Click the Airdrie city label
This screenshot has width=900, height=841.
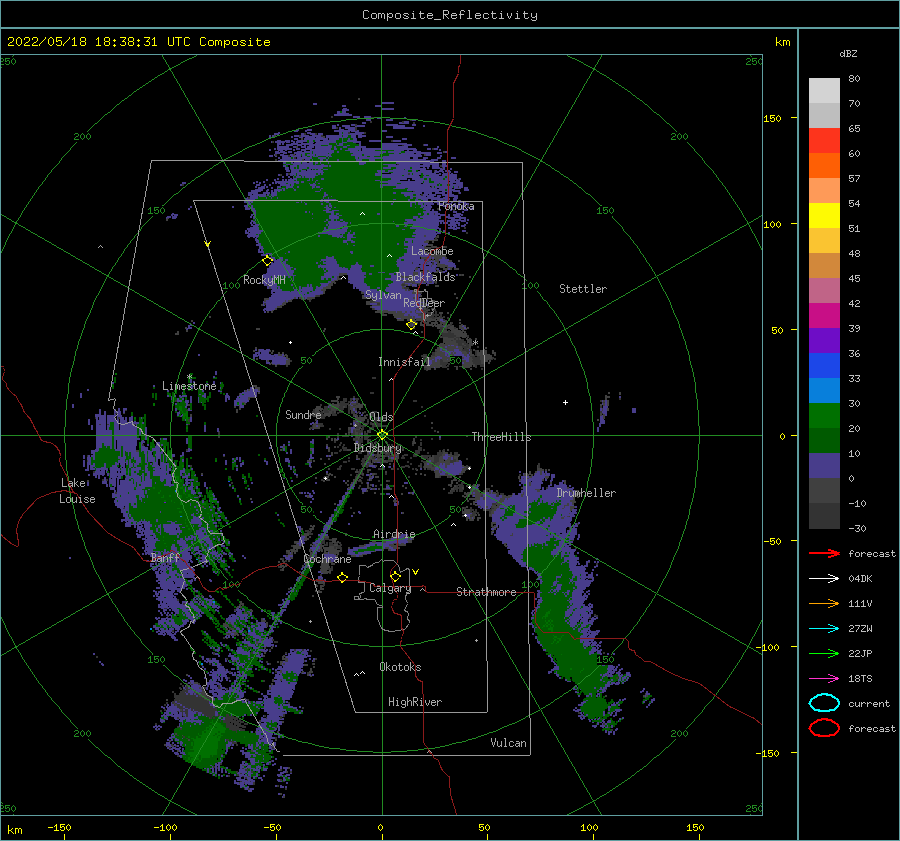[x=394, y=534]
